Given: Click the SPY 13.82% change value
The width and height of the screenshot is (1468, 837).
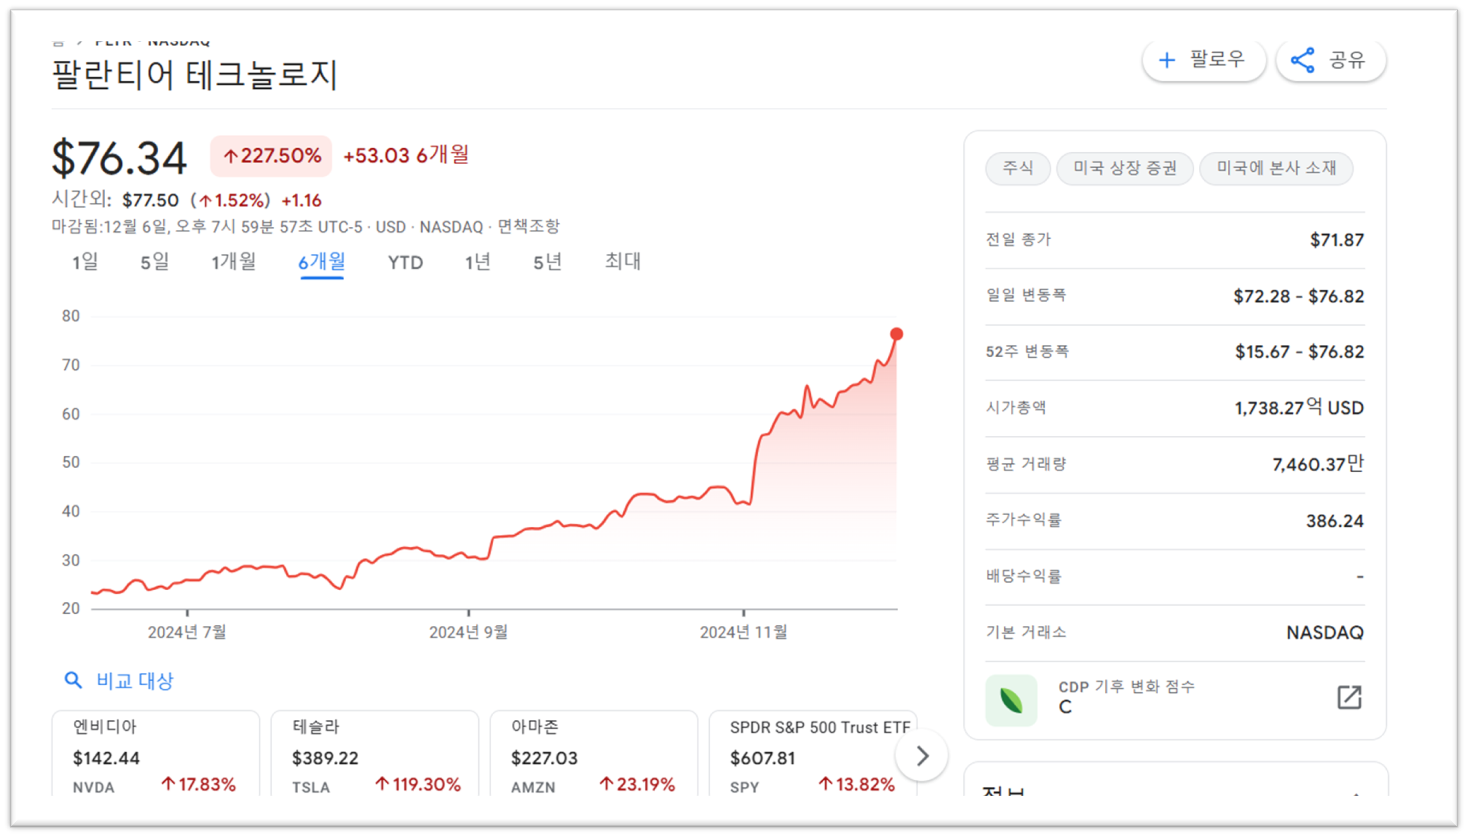Looking at the screenshot, I should click(857, 785).
